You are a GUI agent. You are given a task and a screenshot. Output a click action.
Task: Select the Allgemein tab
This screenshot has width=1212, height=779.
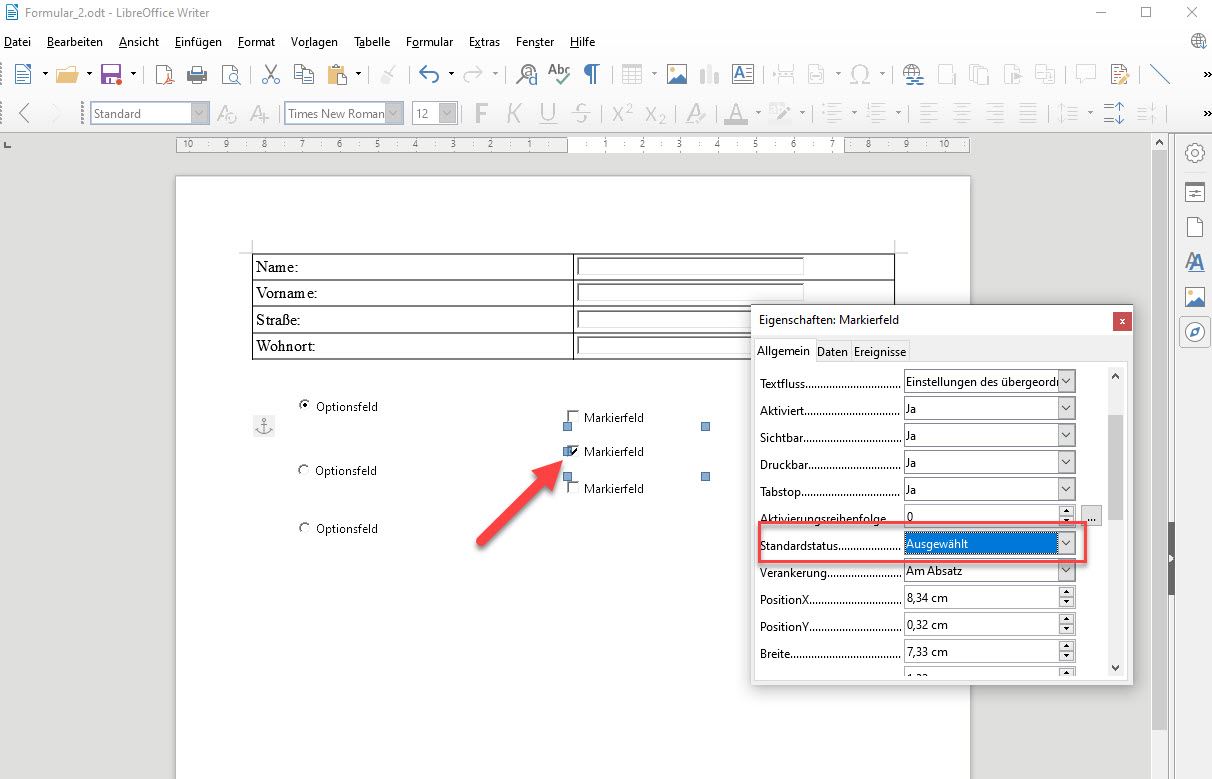[784, 351]
